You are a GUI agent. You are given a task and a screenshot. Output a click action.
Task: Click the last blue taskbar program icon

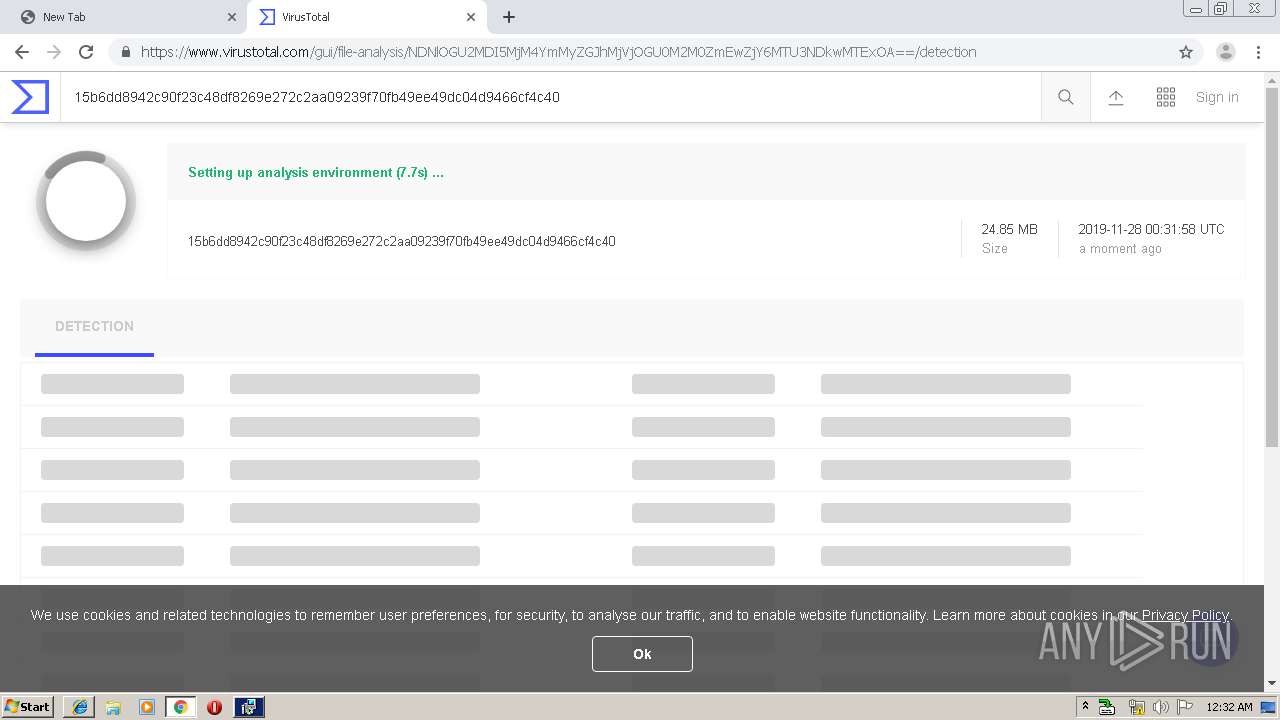pyautogui.click(x=249, y=707)
